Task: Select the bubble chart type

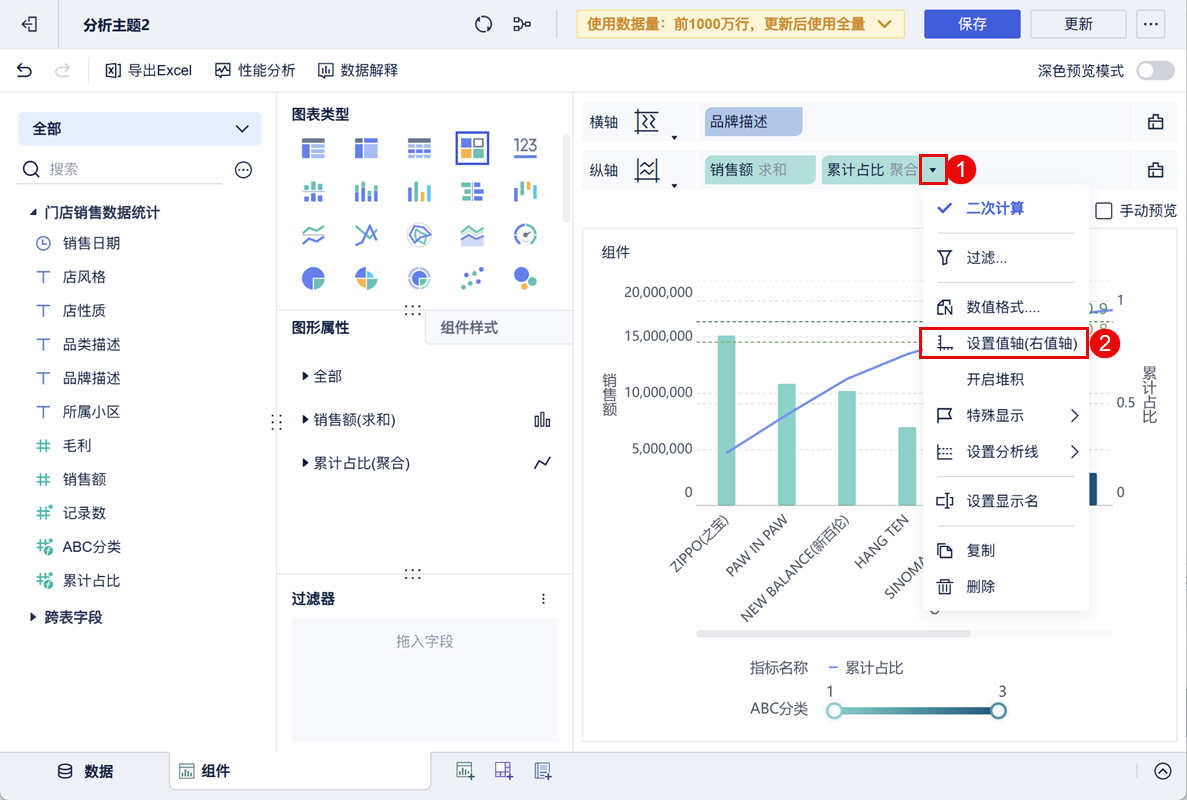Action: (x=525, y=279)
